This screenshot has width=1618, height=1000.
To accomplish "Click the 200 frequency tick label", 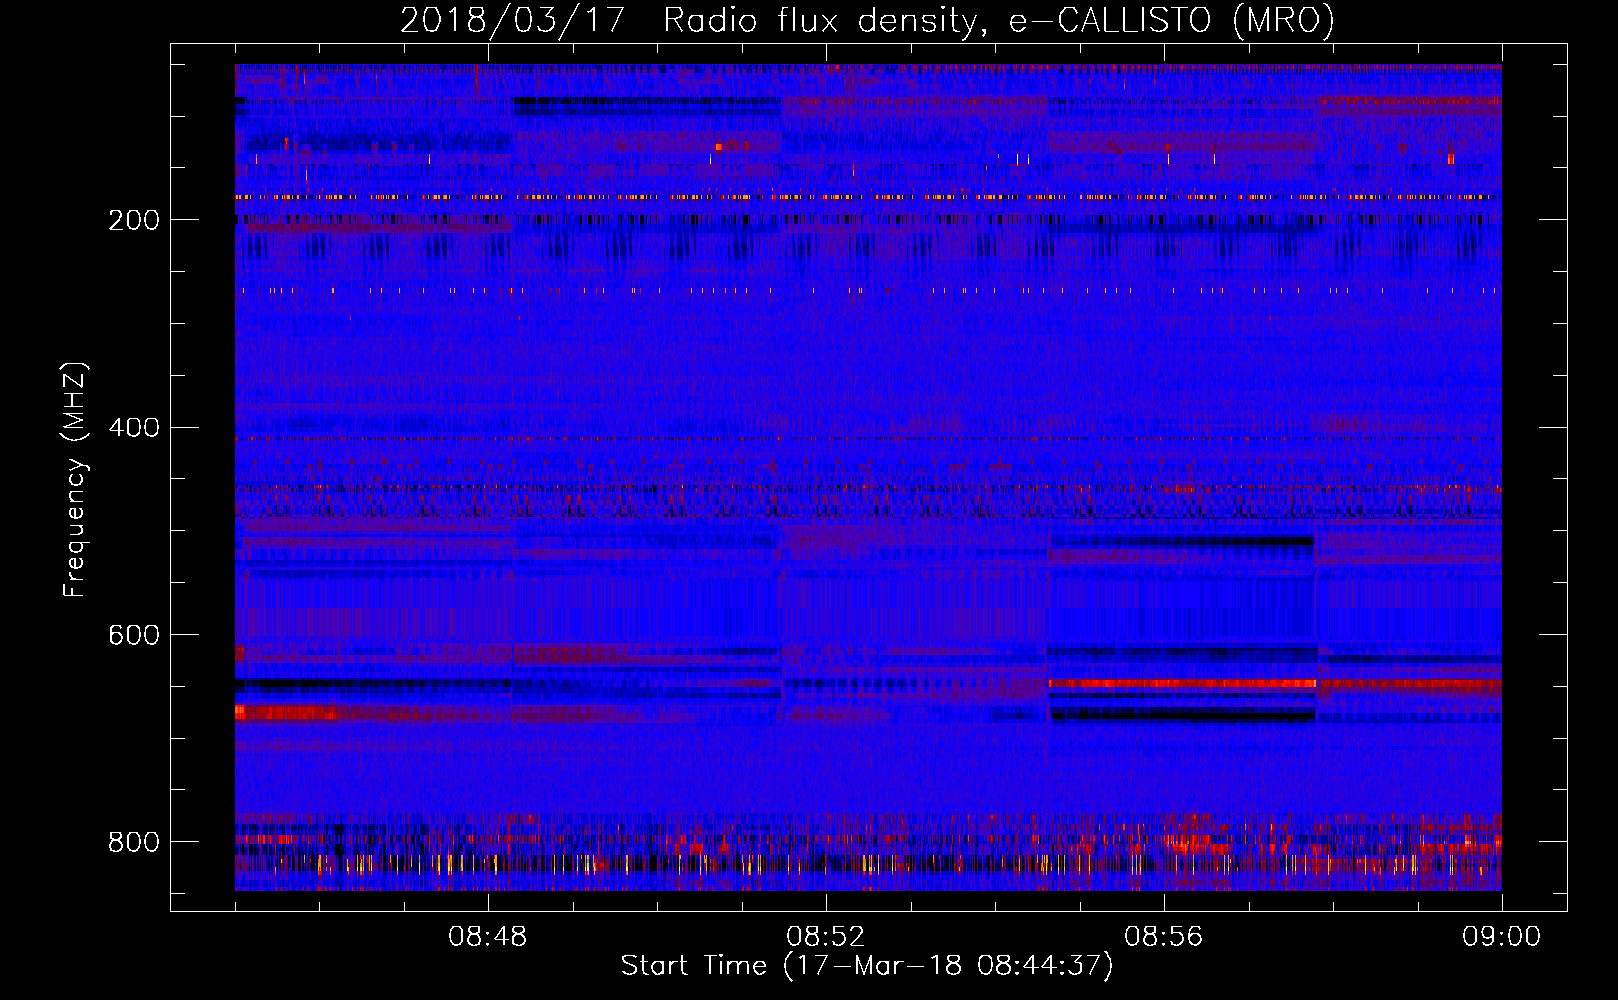I will [x=134, y=220].
